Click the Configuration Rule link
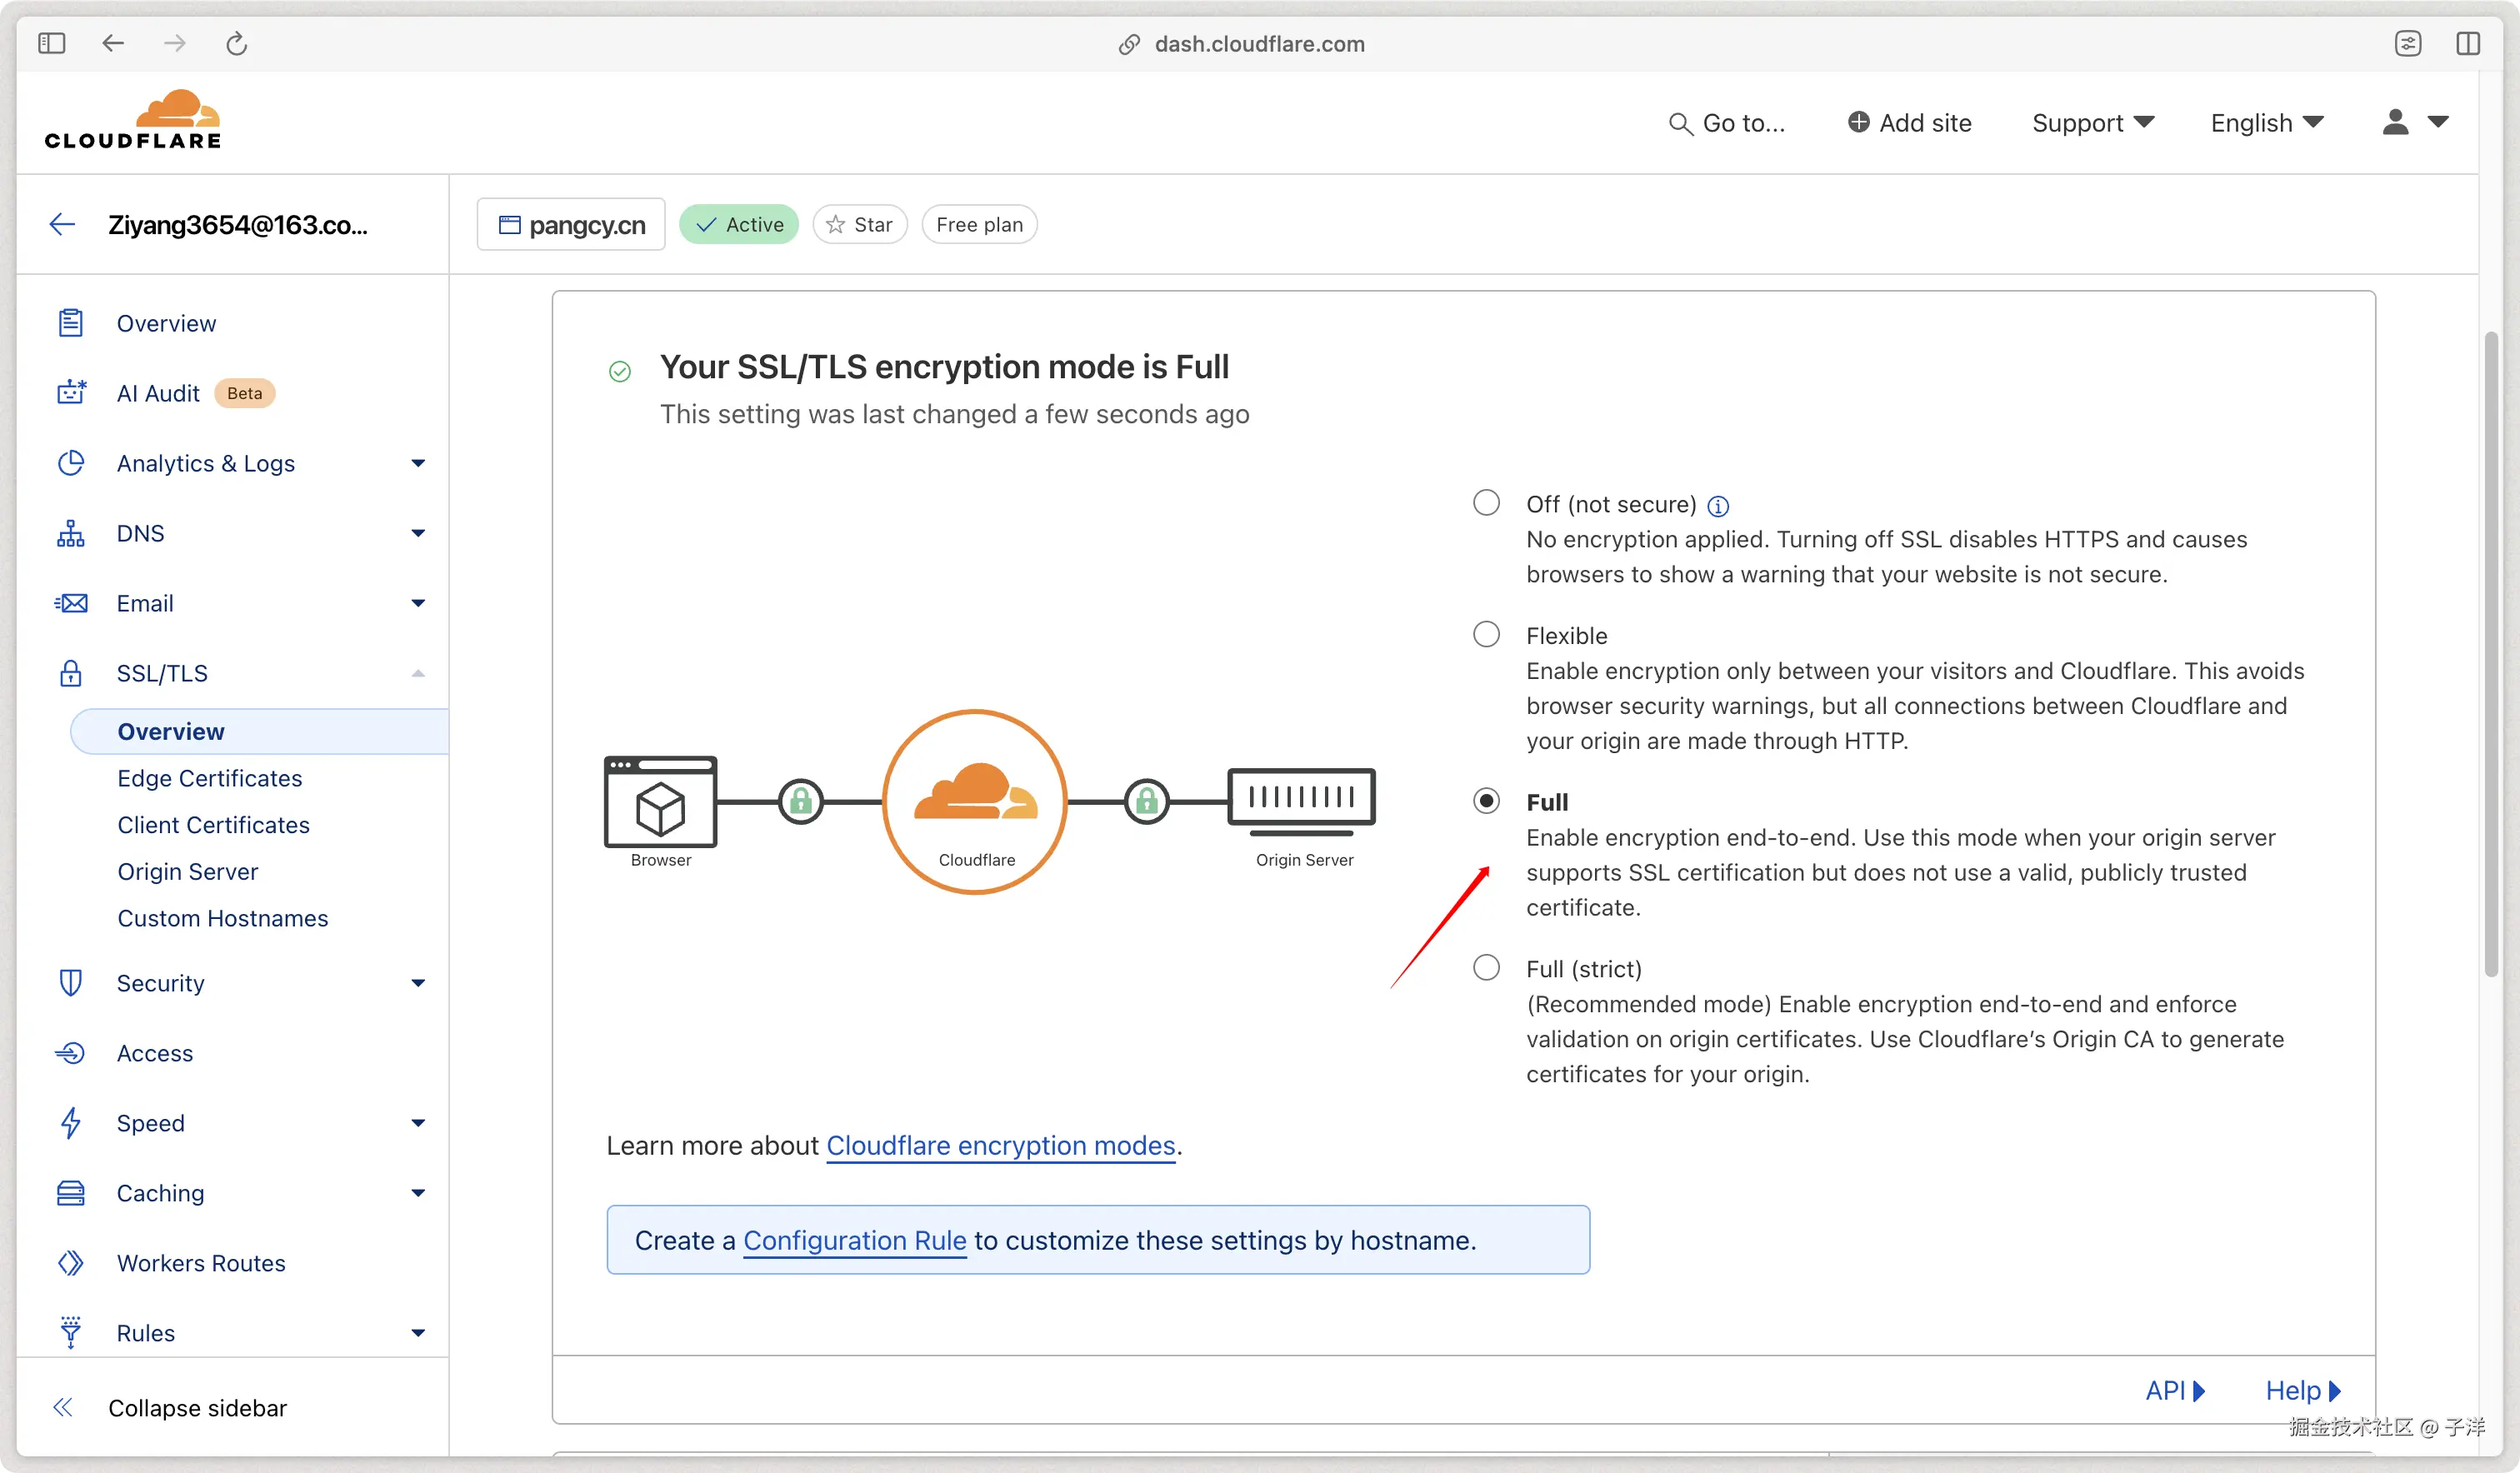The height and width of the screenshot is (1473, 2520). point(854,1240)
